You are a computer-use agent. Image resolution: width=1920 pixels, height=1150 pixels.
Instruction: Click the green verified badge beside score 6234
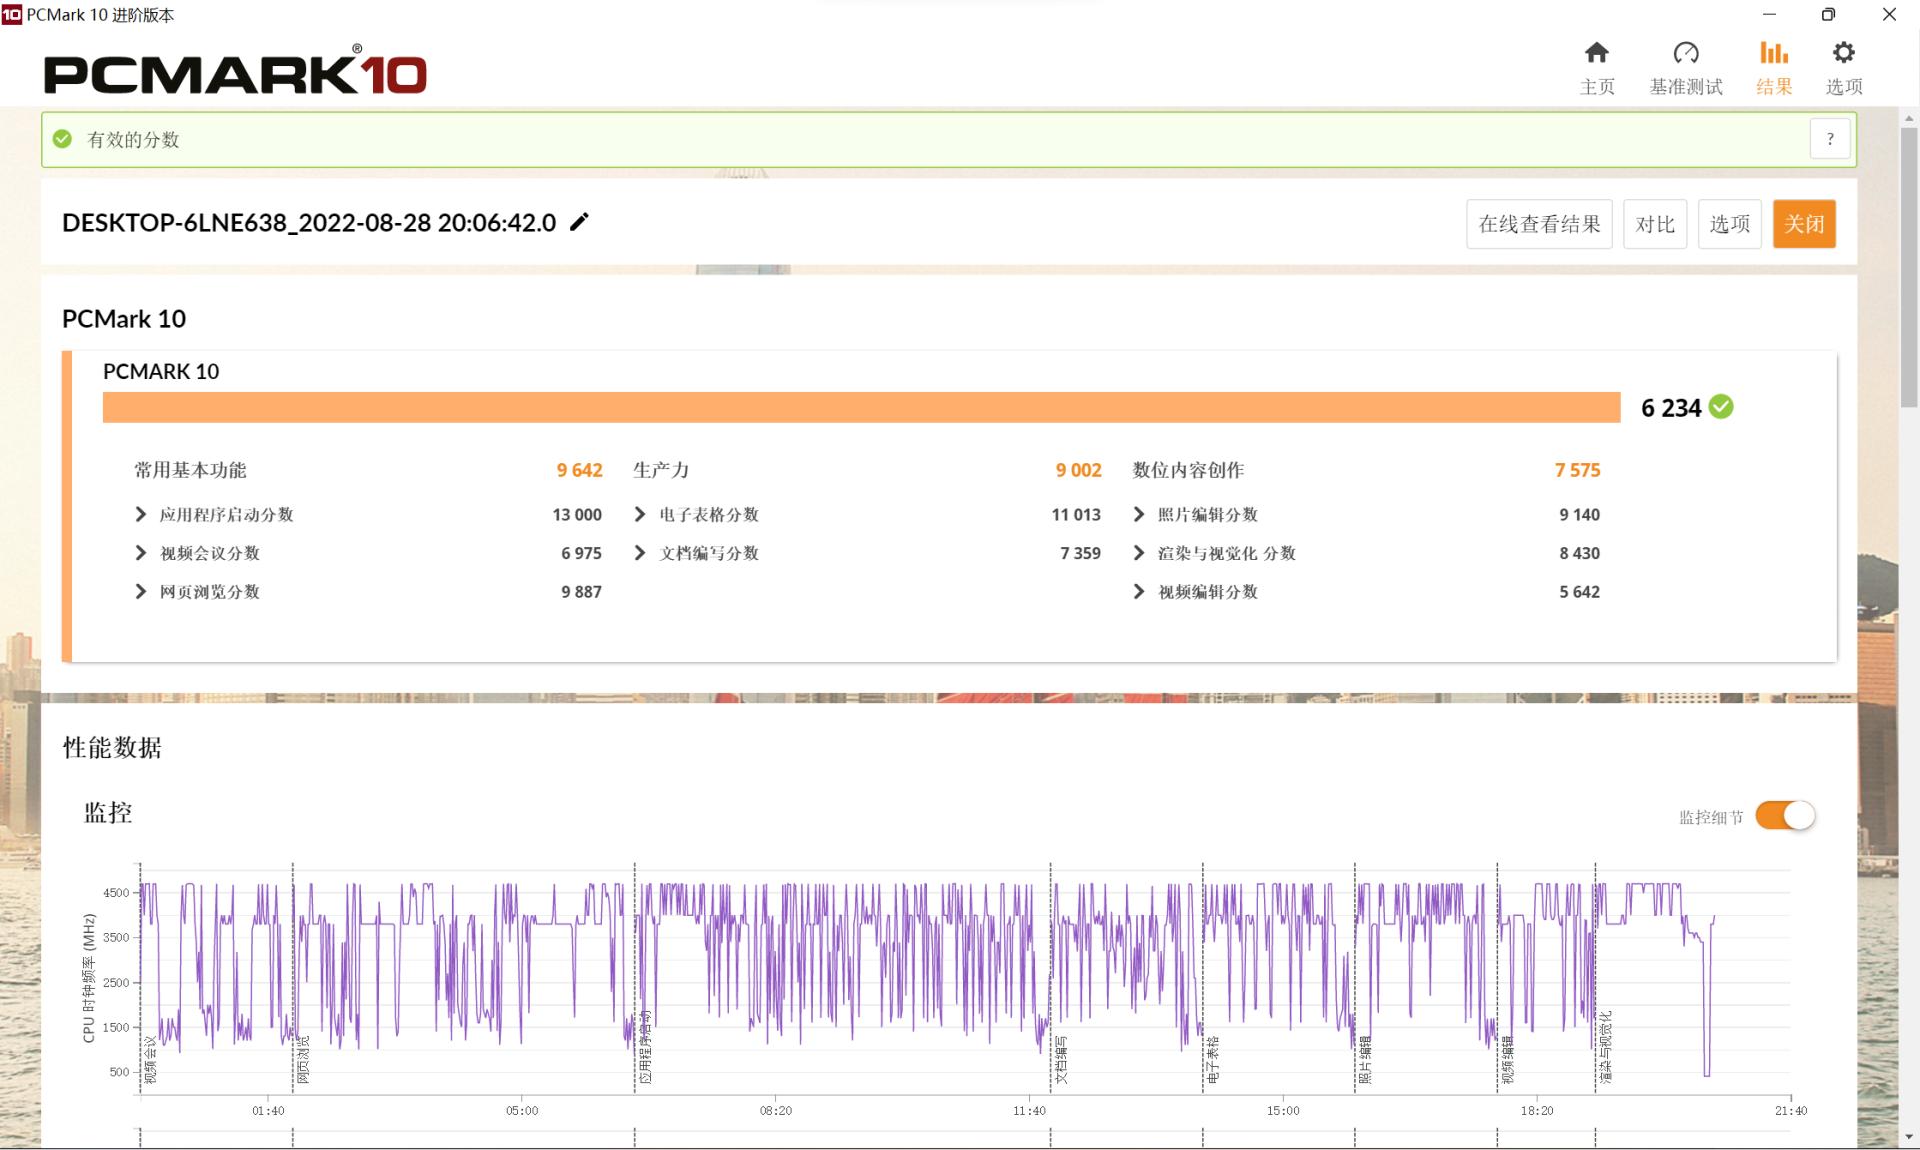coord(1720,407)
